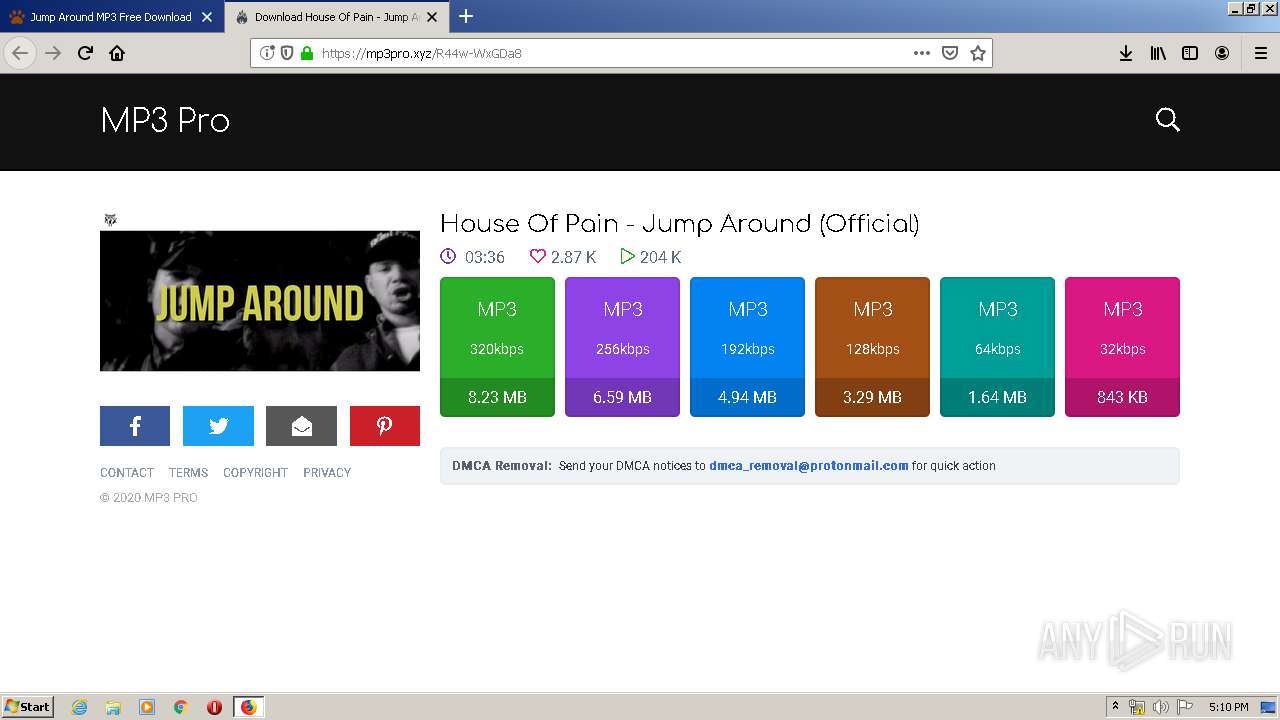Open Firefox downloads panel

click(1126, 53)
